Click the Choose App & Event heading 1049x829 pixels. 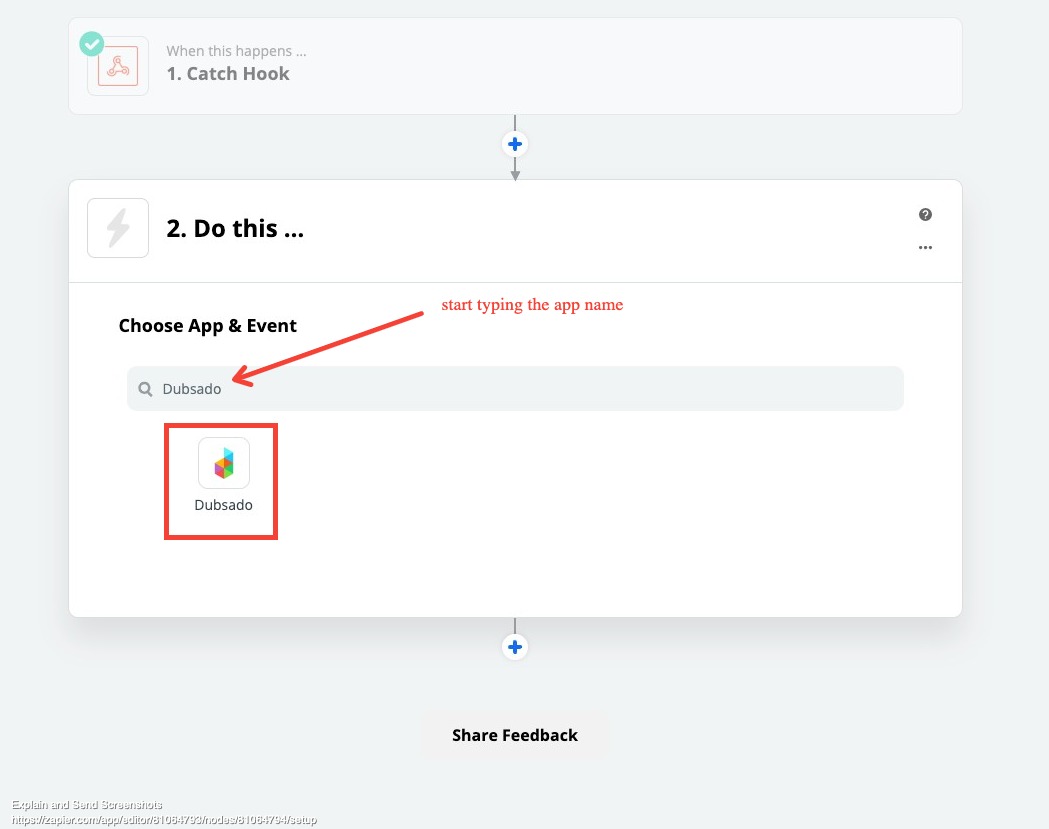coord(207,326)
